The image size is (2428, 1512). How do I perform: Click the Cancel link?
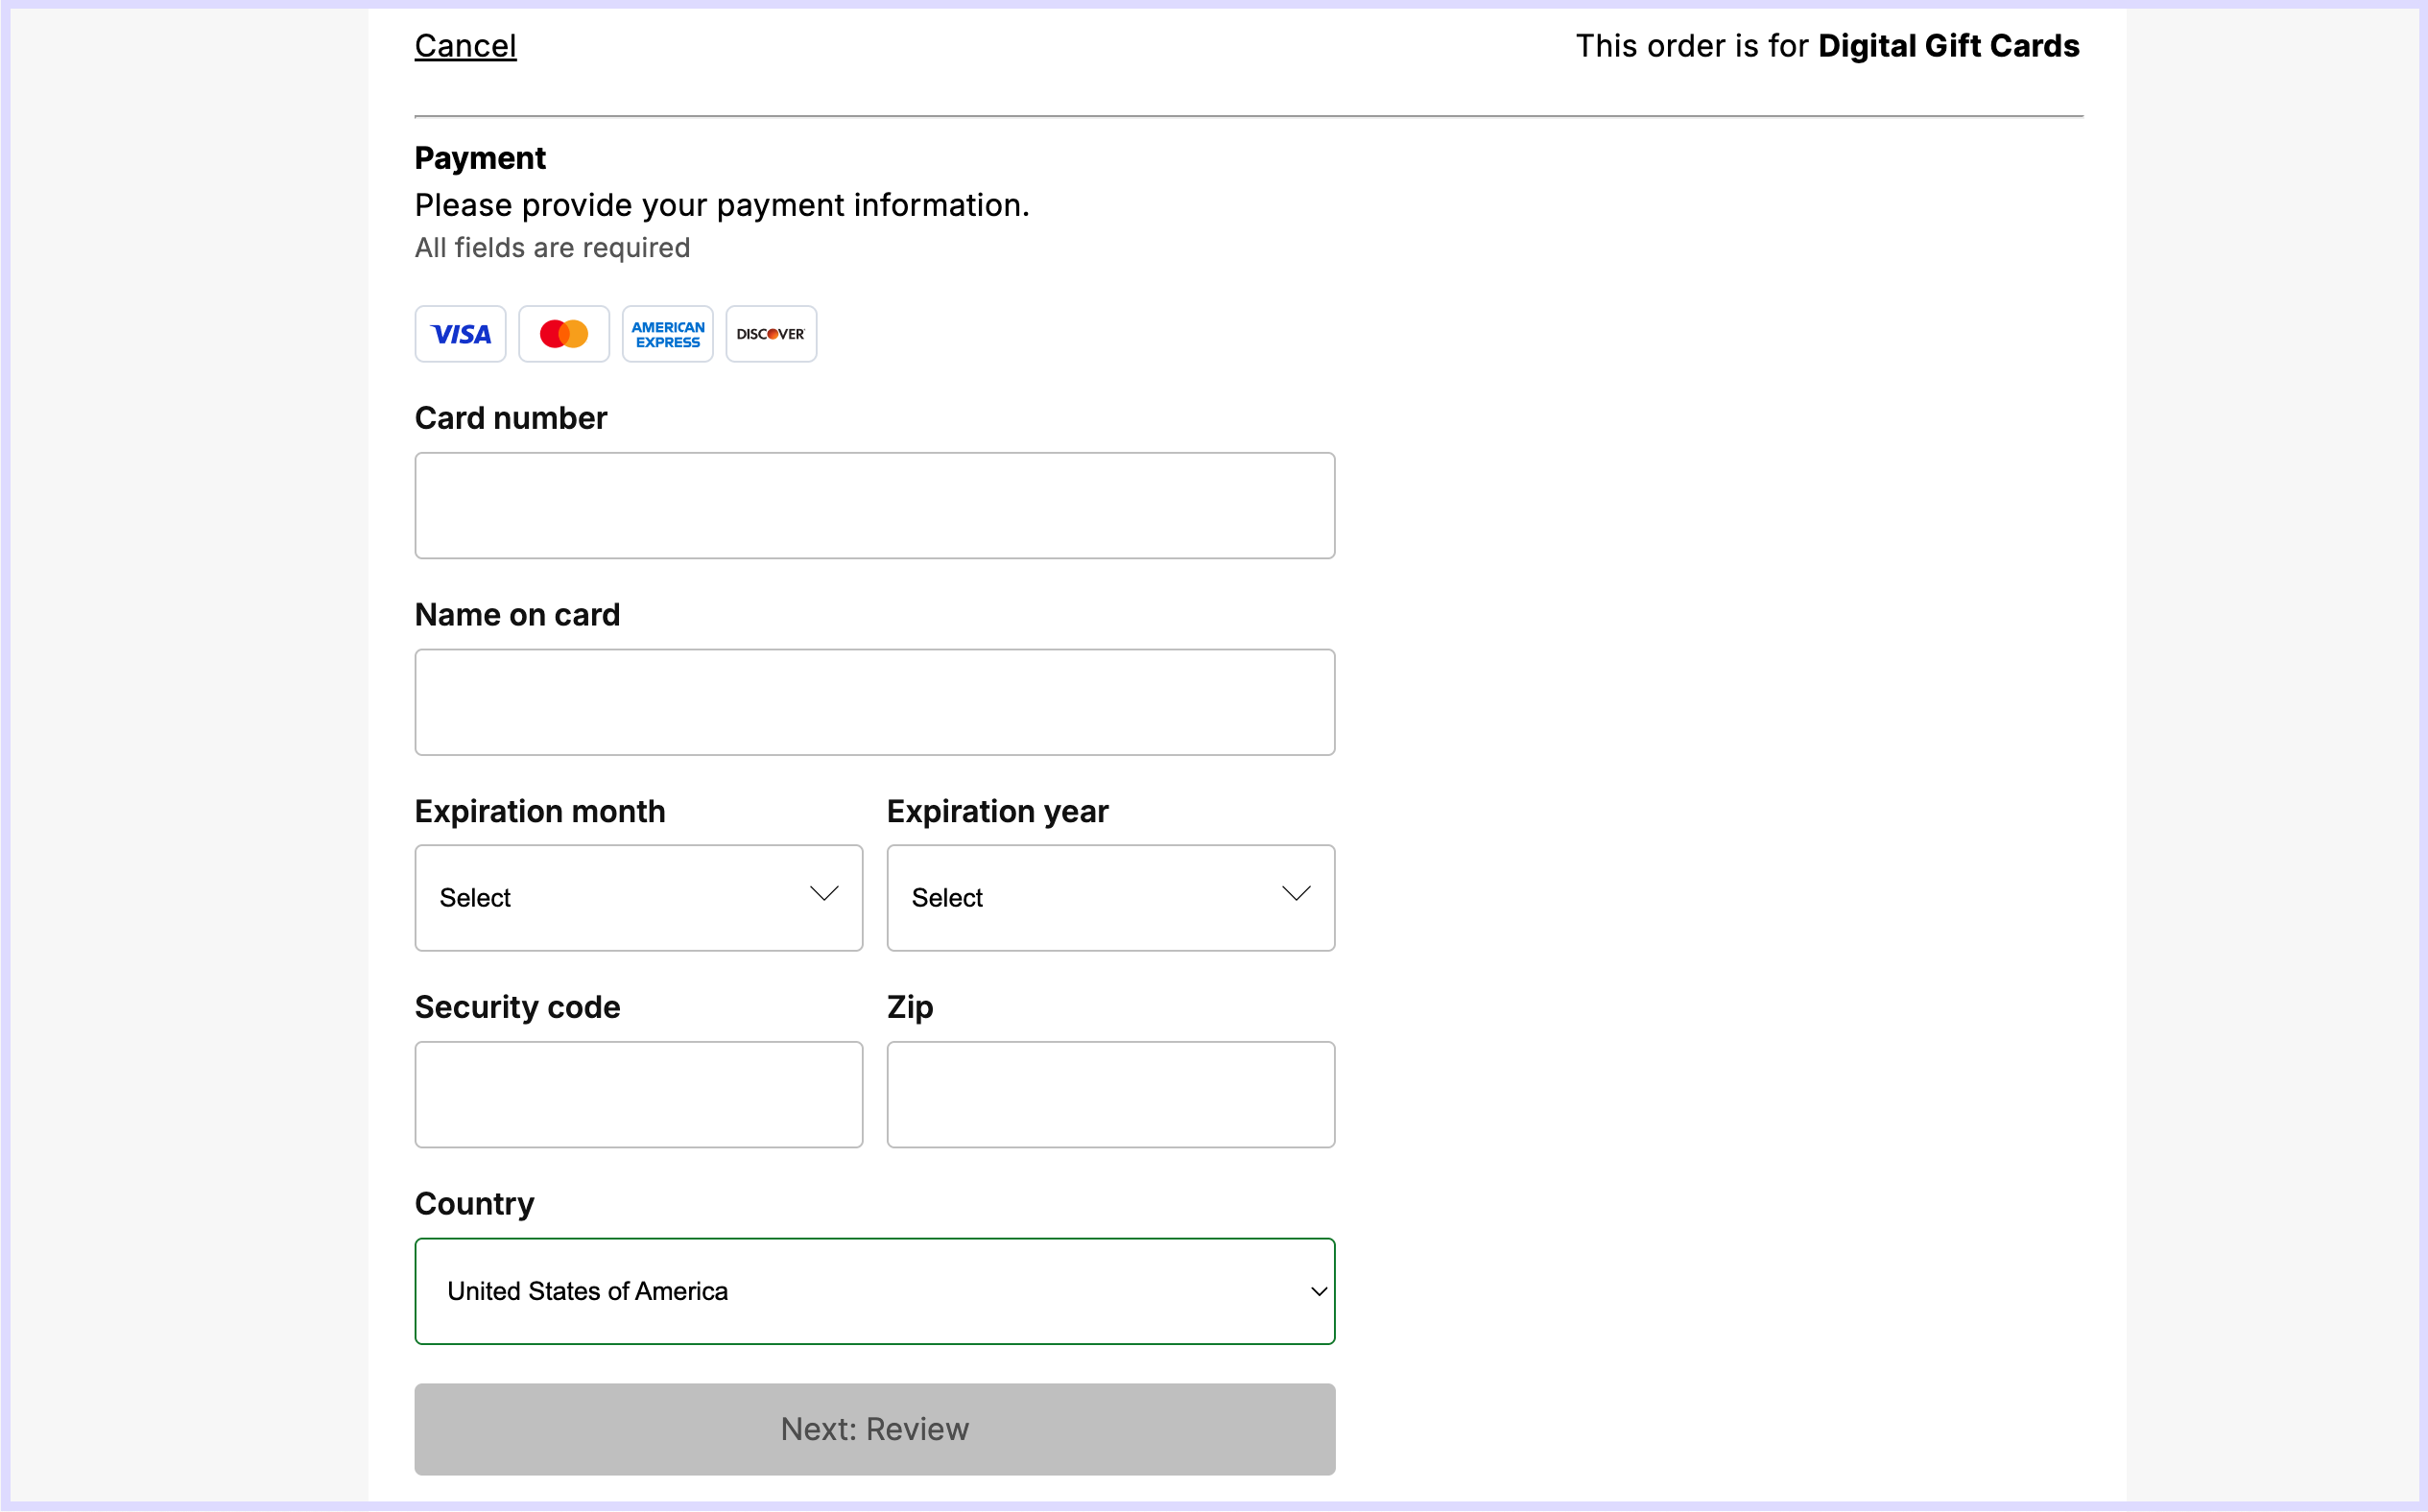pos(465,46)
